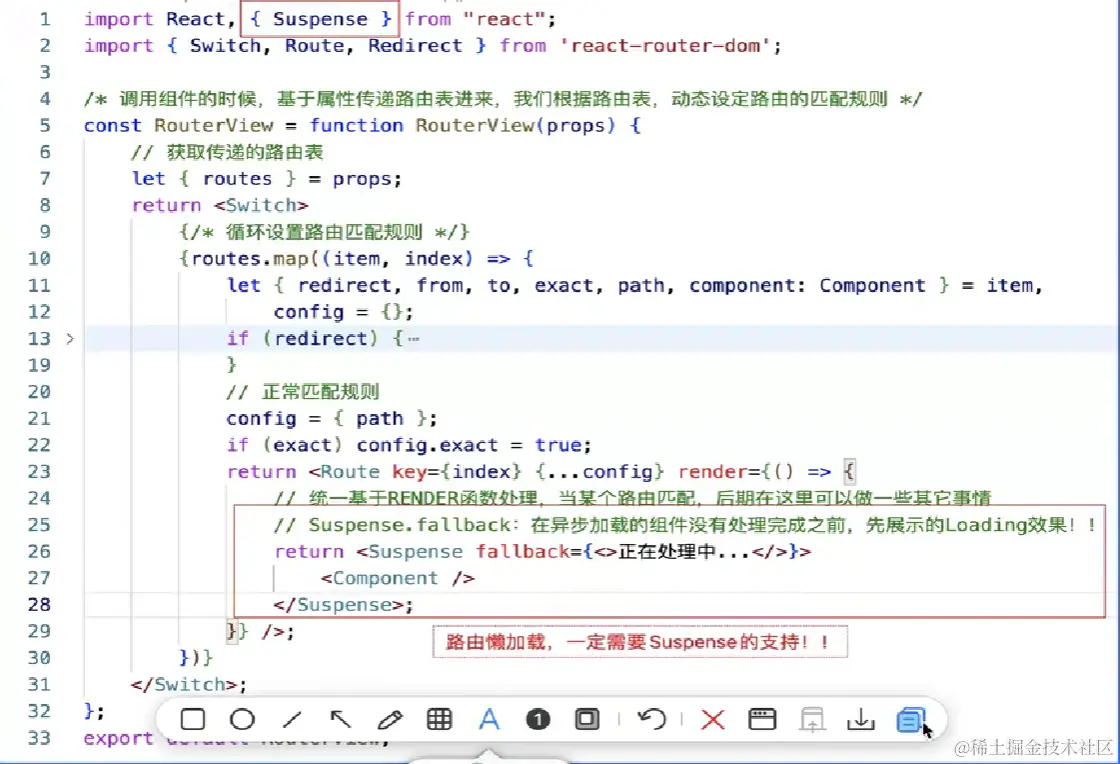Click line number 5 in the gutter
The height and width of the screenshot is (764, 1120).
coord(45,125)
